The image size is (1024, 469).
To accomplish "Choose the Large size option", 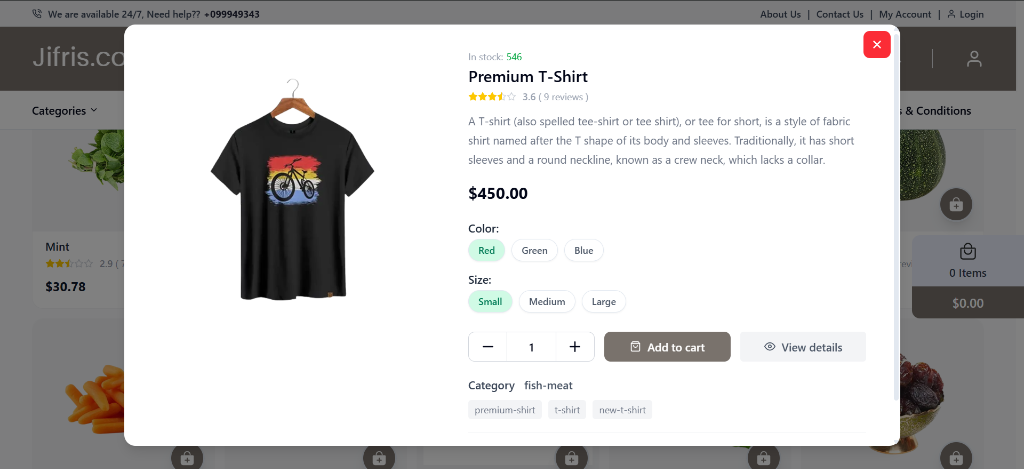I will click(603, 301).
